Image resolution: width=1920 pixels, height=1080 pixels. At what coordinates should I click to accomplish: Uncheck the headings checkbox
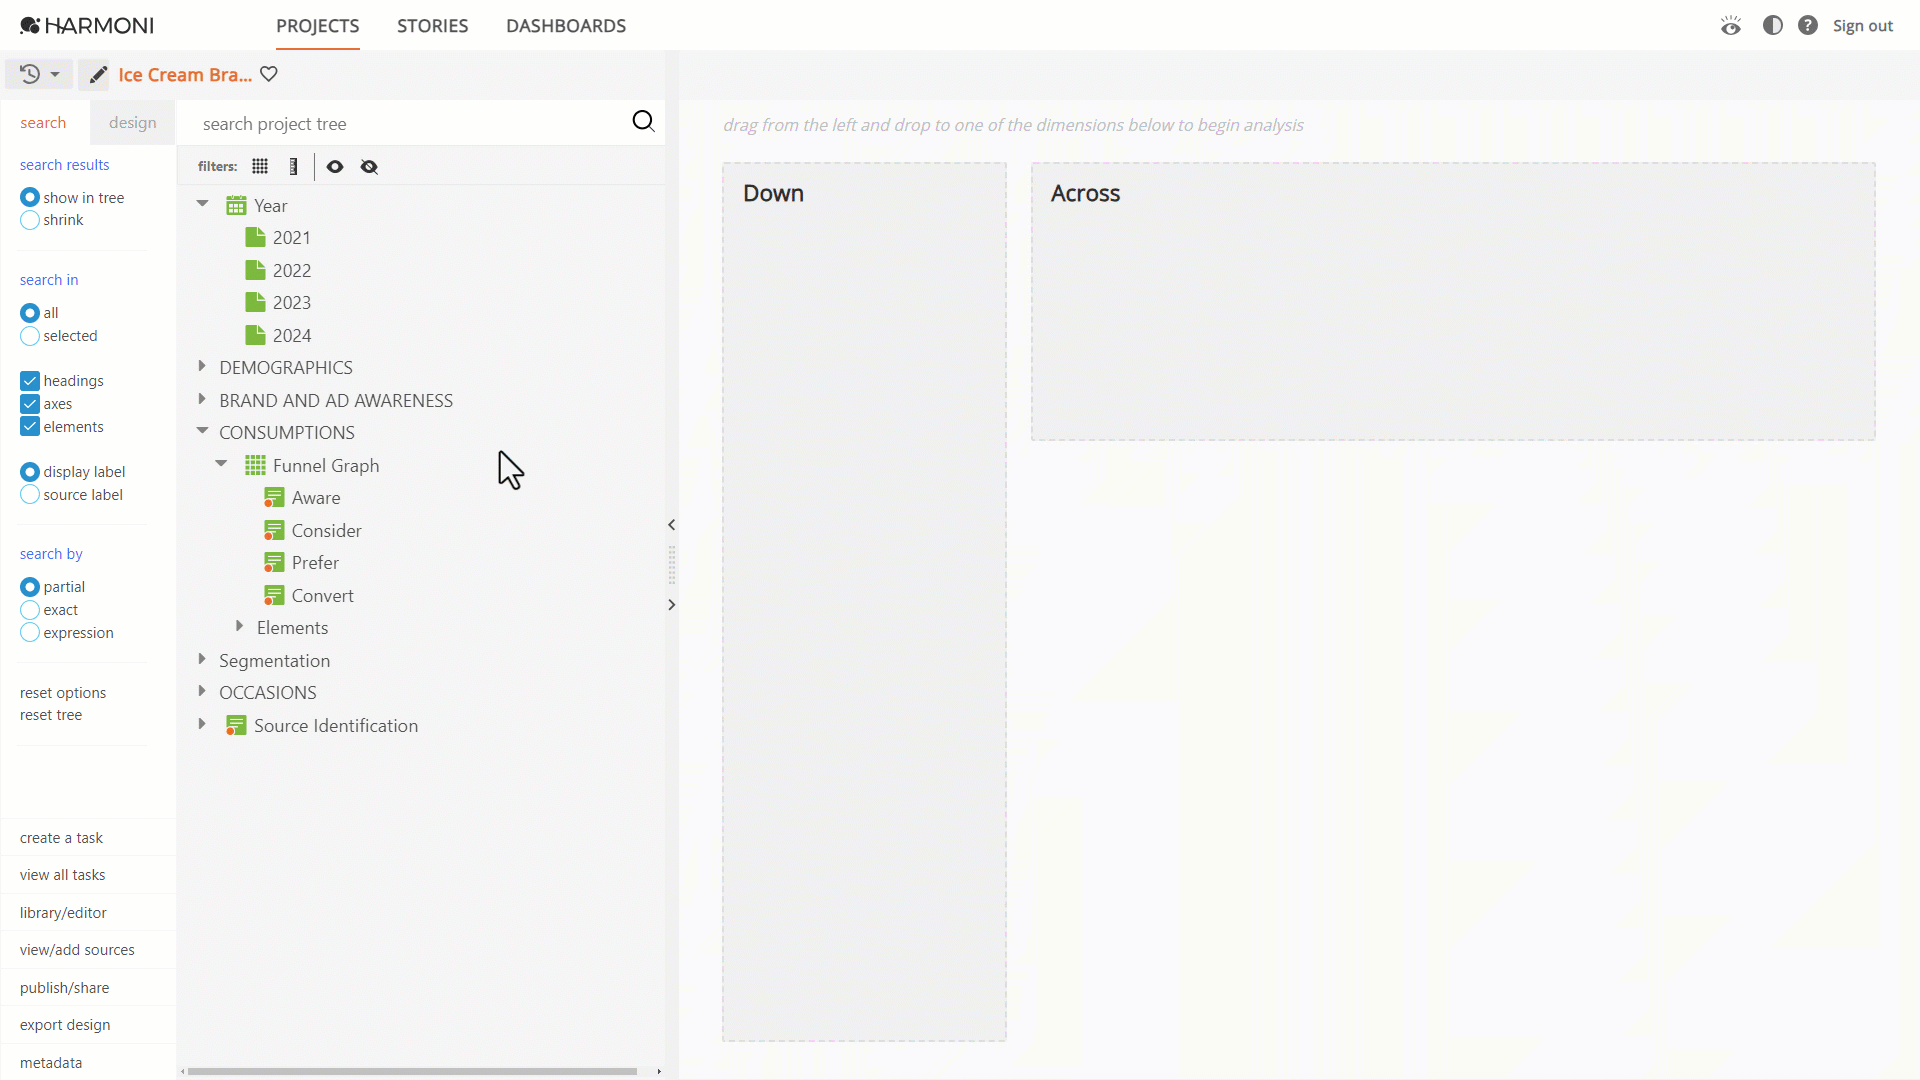pos(30,381)
